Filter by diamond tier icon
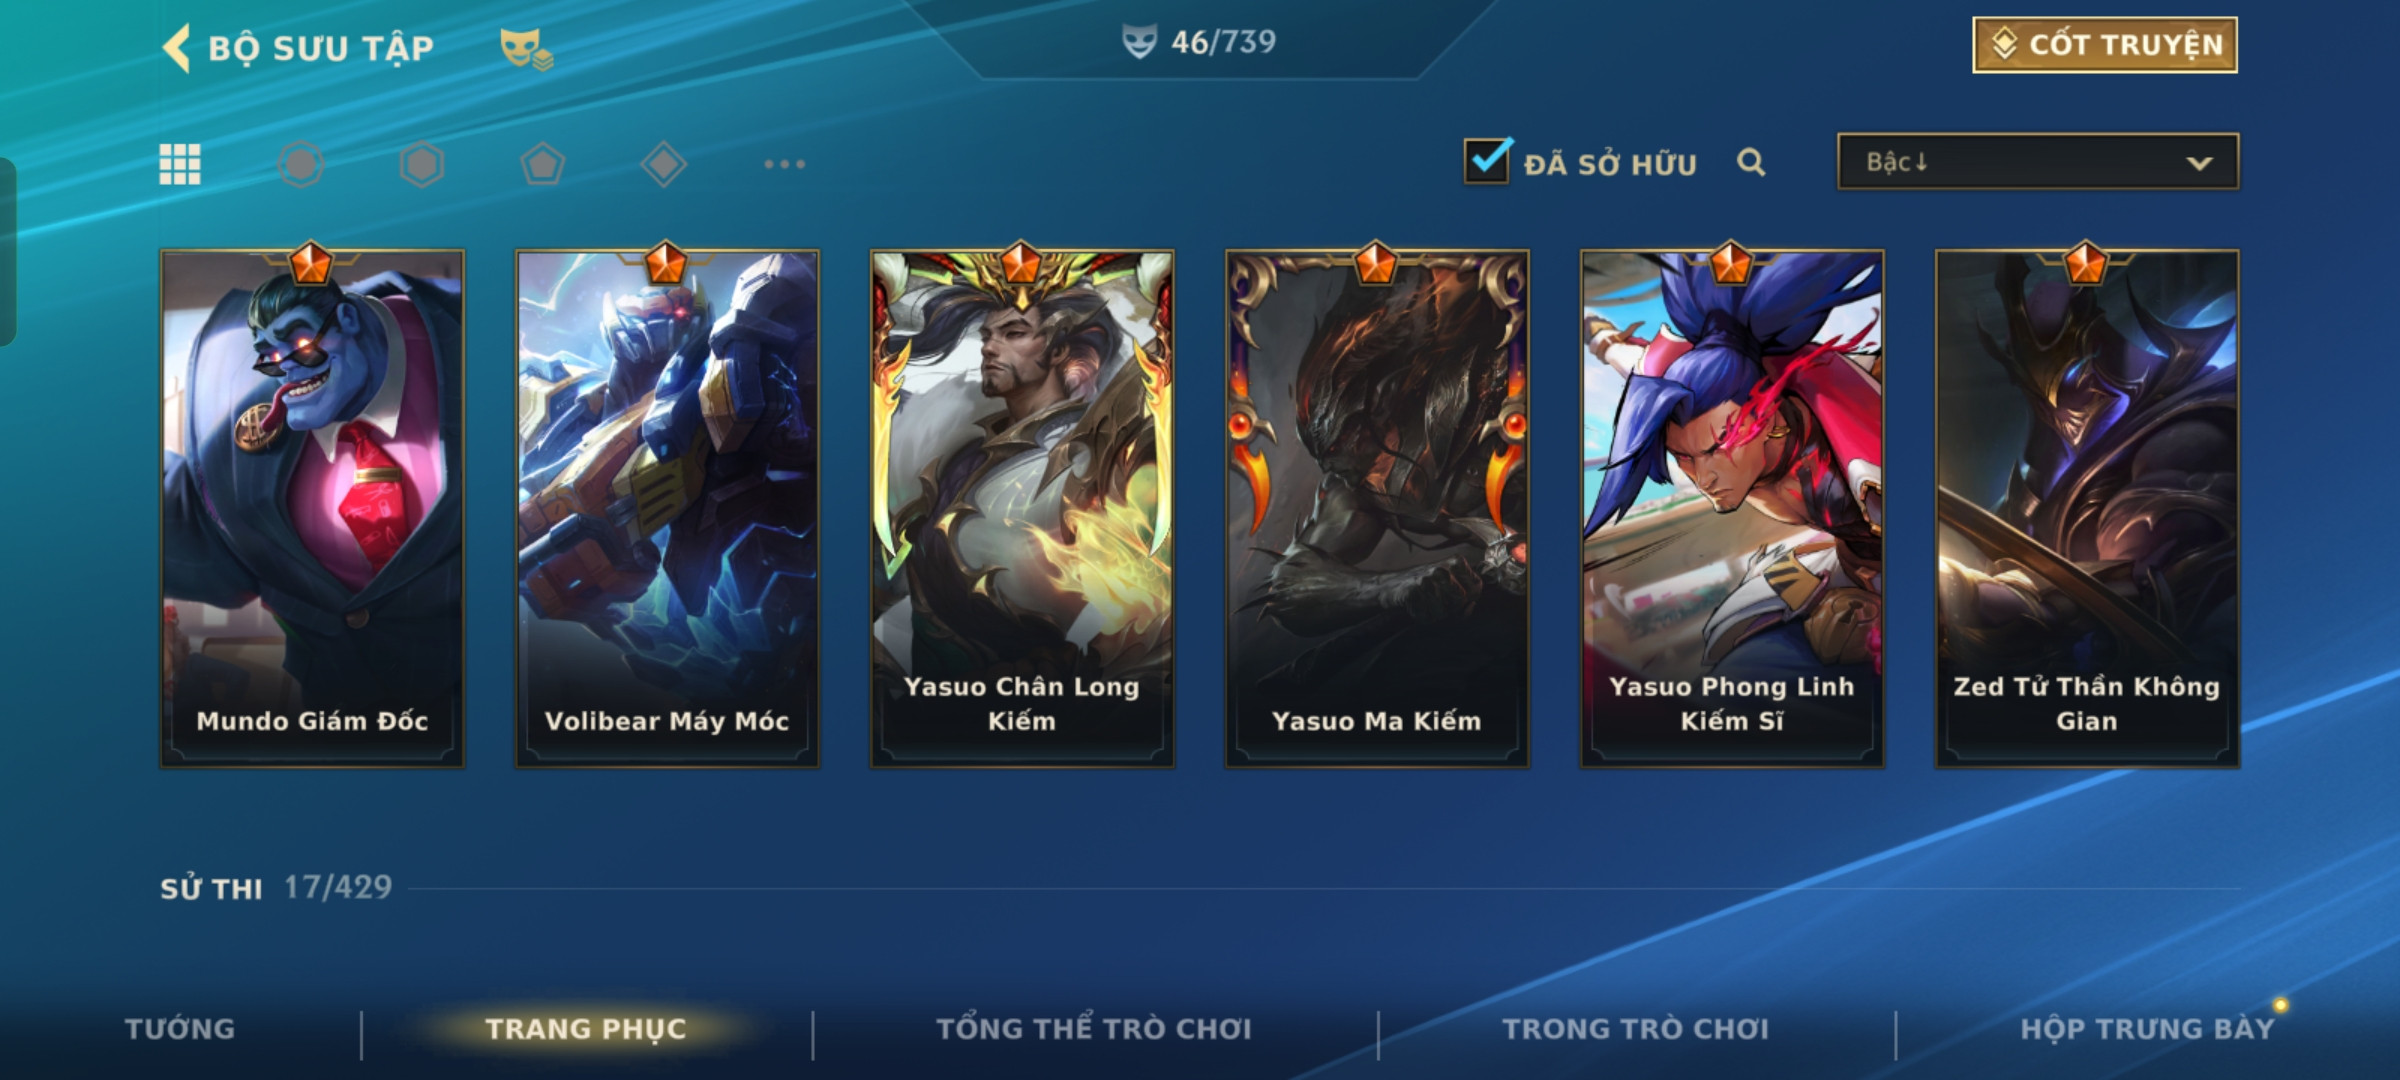The height and width of the screenshot is (1080, 2400). pos(664,164)
